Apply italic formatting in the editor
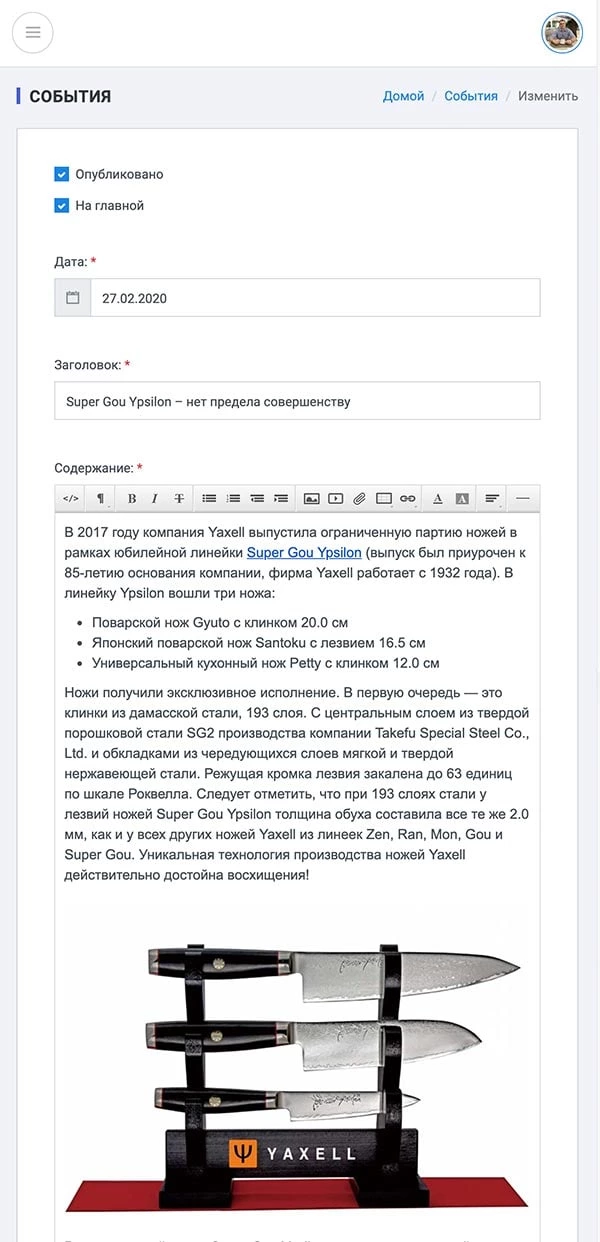 point(155,498)
